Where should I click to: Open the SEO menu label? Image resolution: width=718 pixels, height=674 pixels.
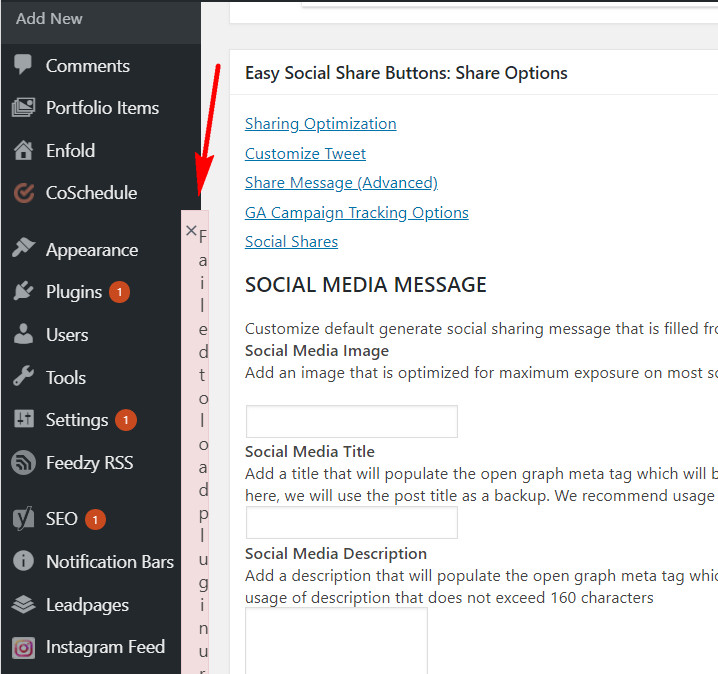(61, 519)
